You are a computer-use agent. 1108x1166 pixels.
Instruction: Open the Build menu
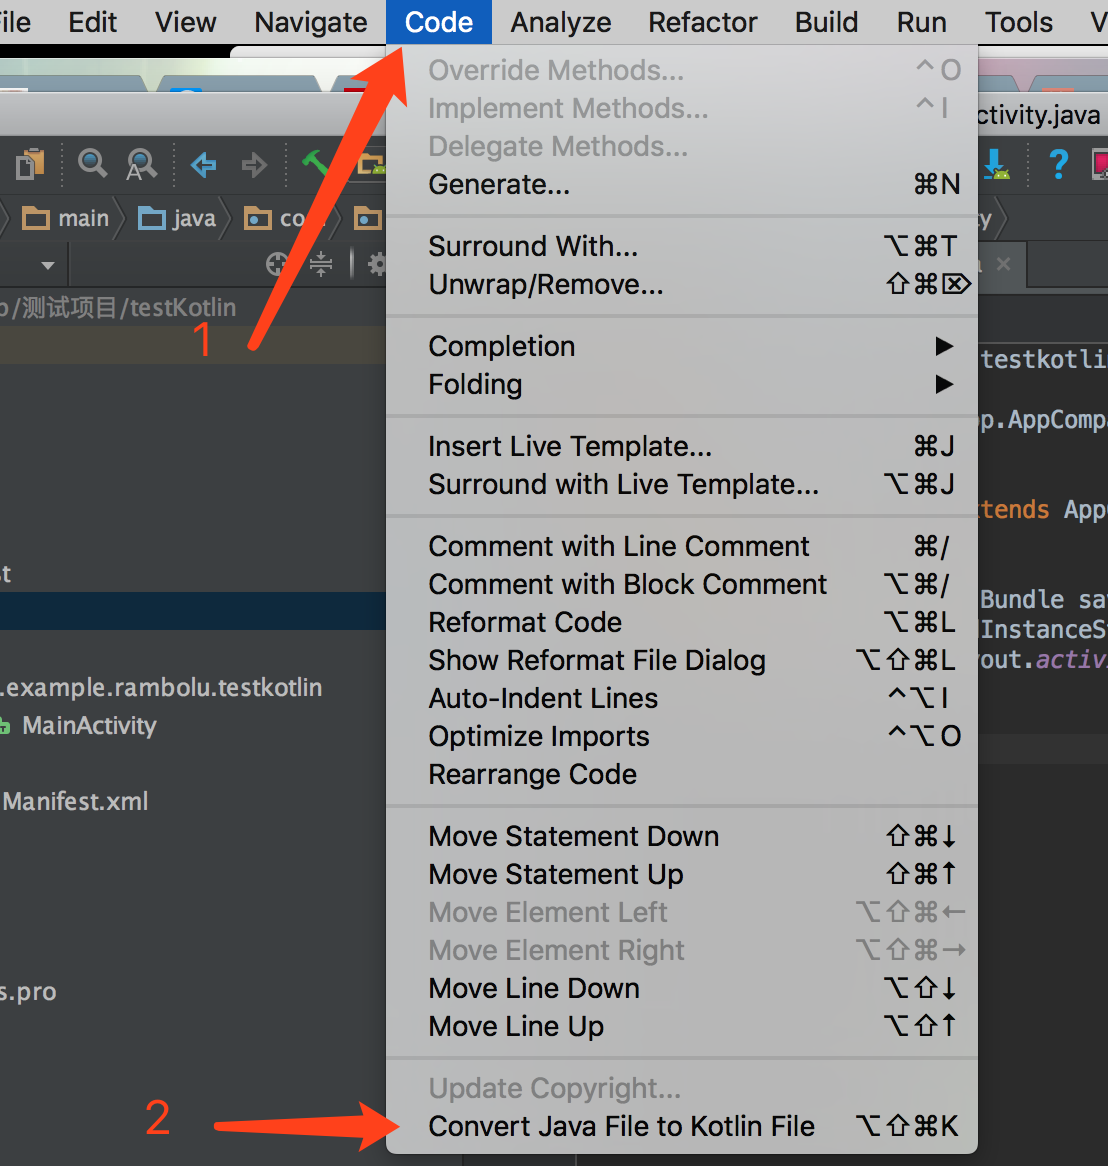pos(826,22)
